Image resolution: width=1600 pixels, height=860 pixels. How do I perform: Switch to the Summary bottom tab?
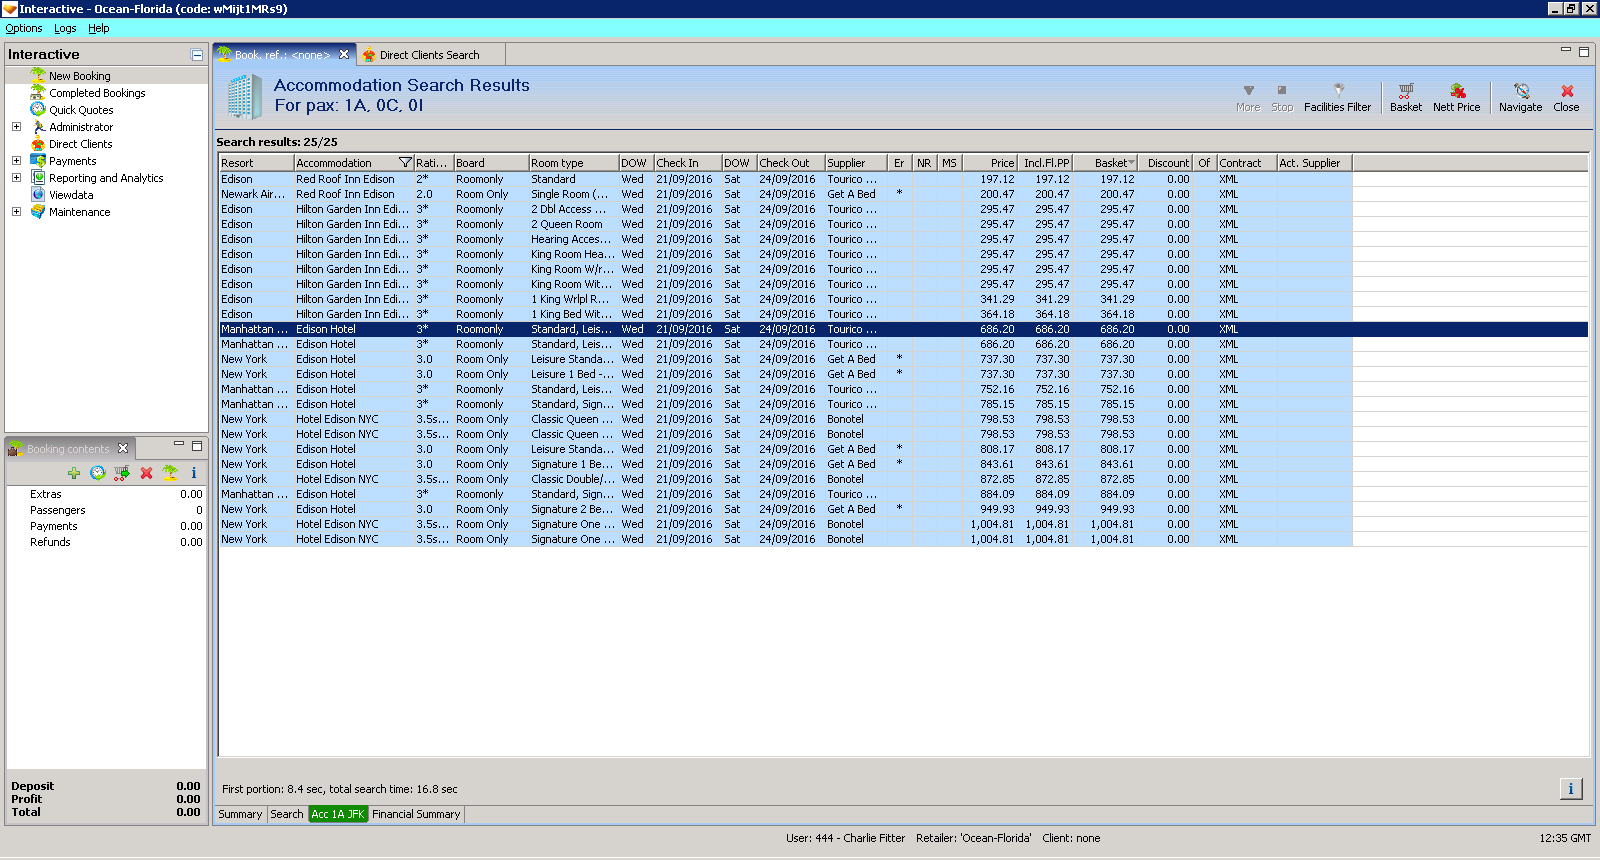point(240,814)
